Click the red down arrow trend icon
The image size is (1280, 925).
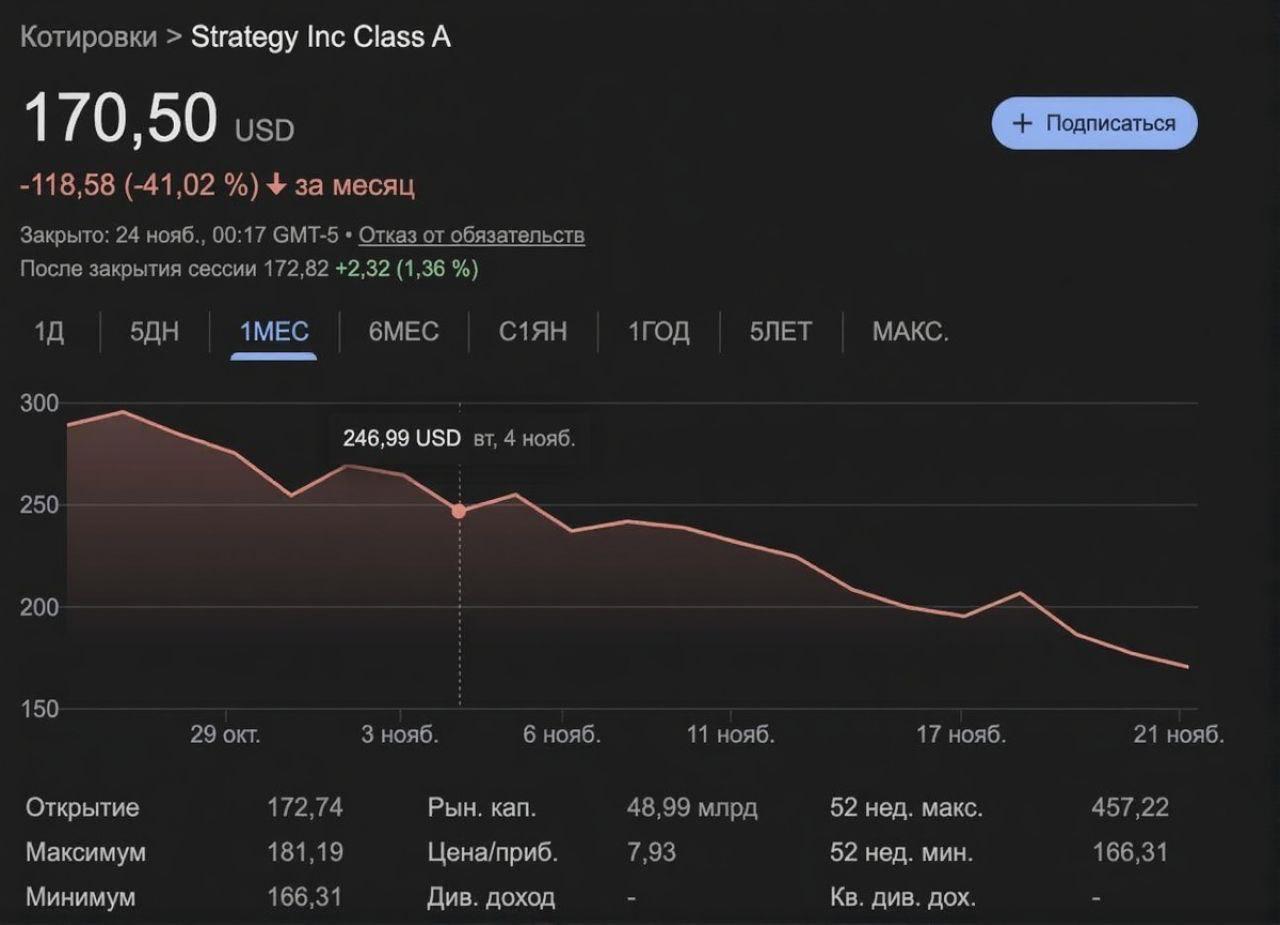(276, 186)
